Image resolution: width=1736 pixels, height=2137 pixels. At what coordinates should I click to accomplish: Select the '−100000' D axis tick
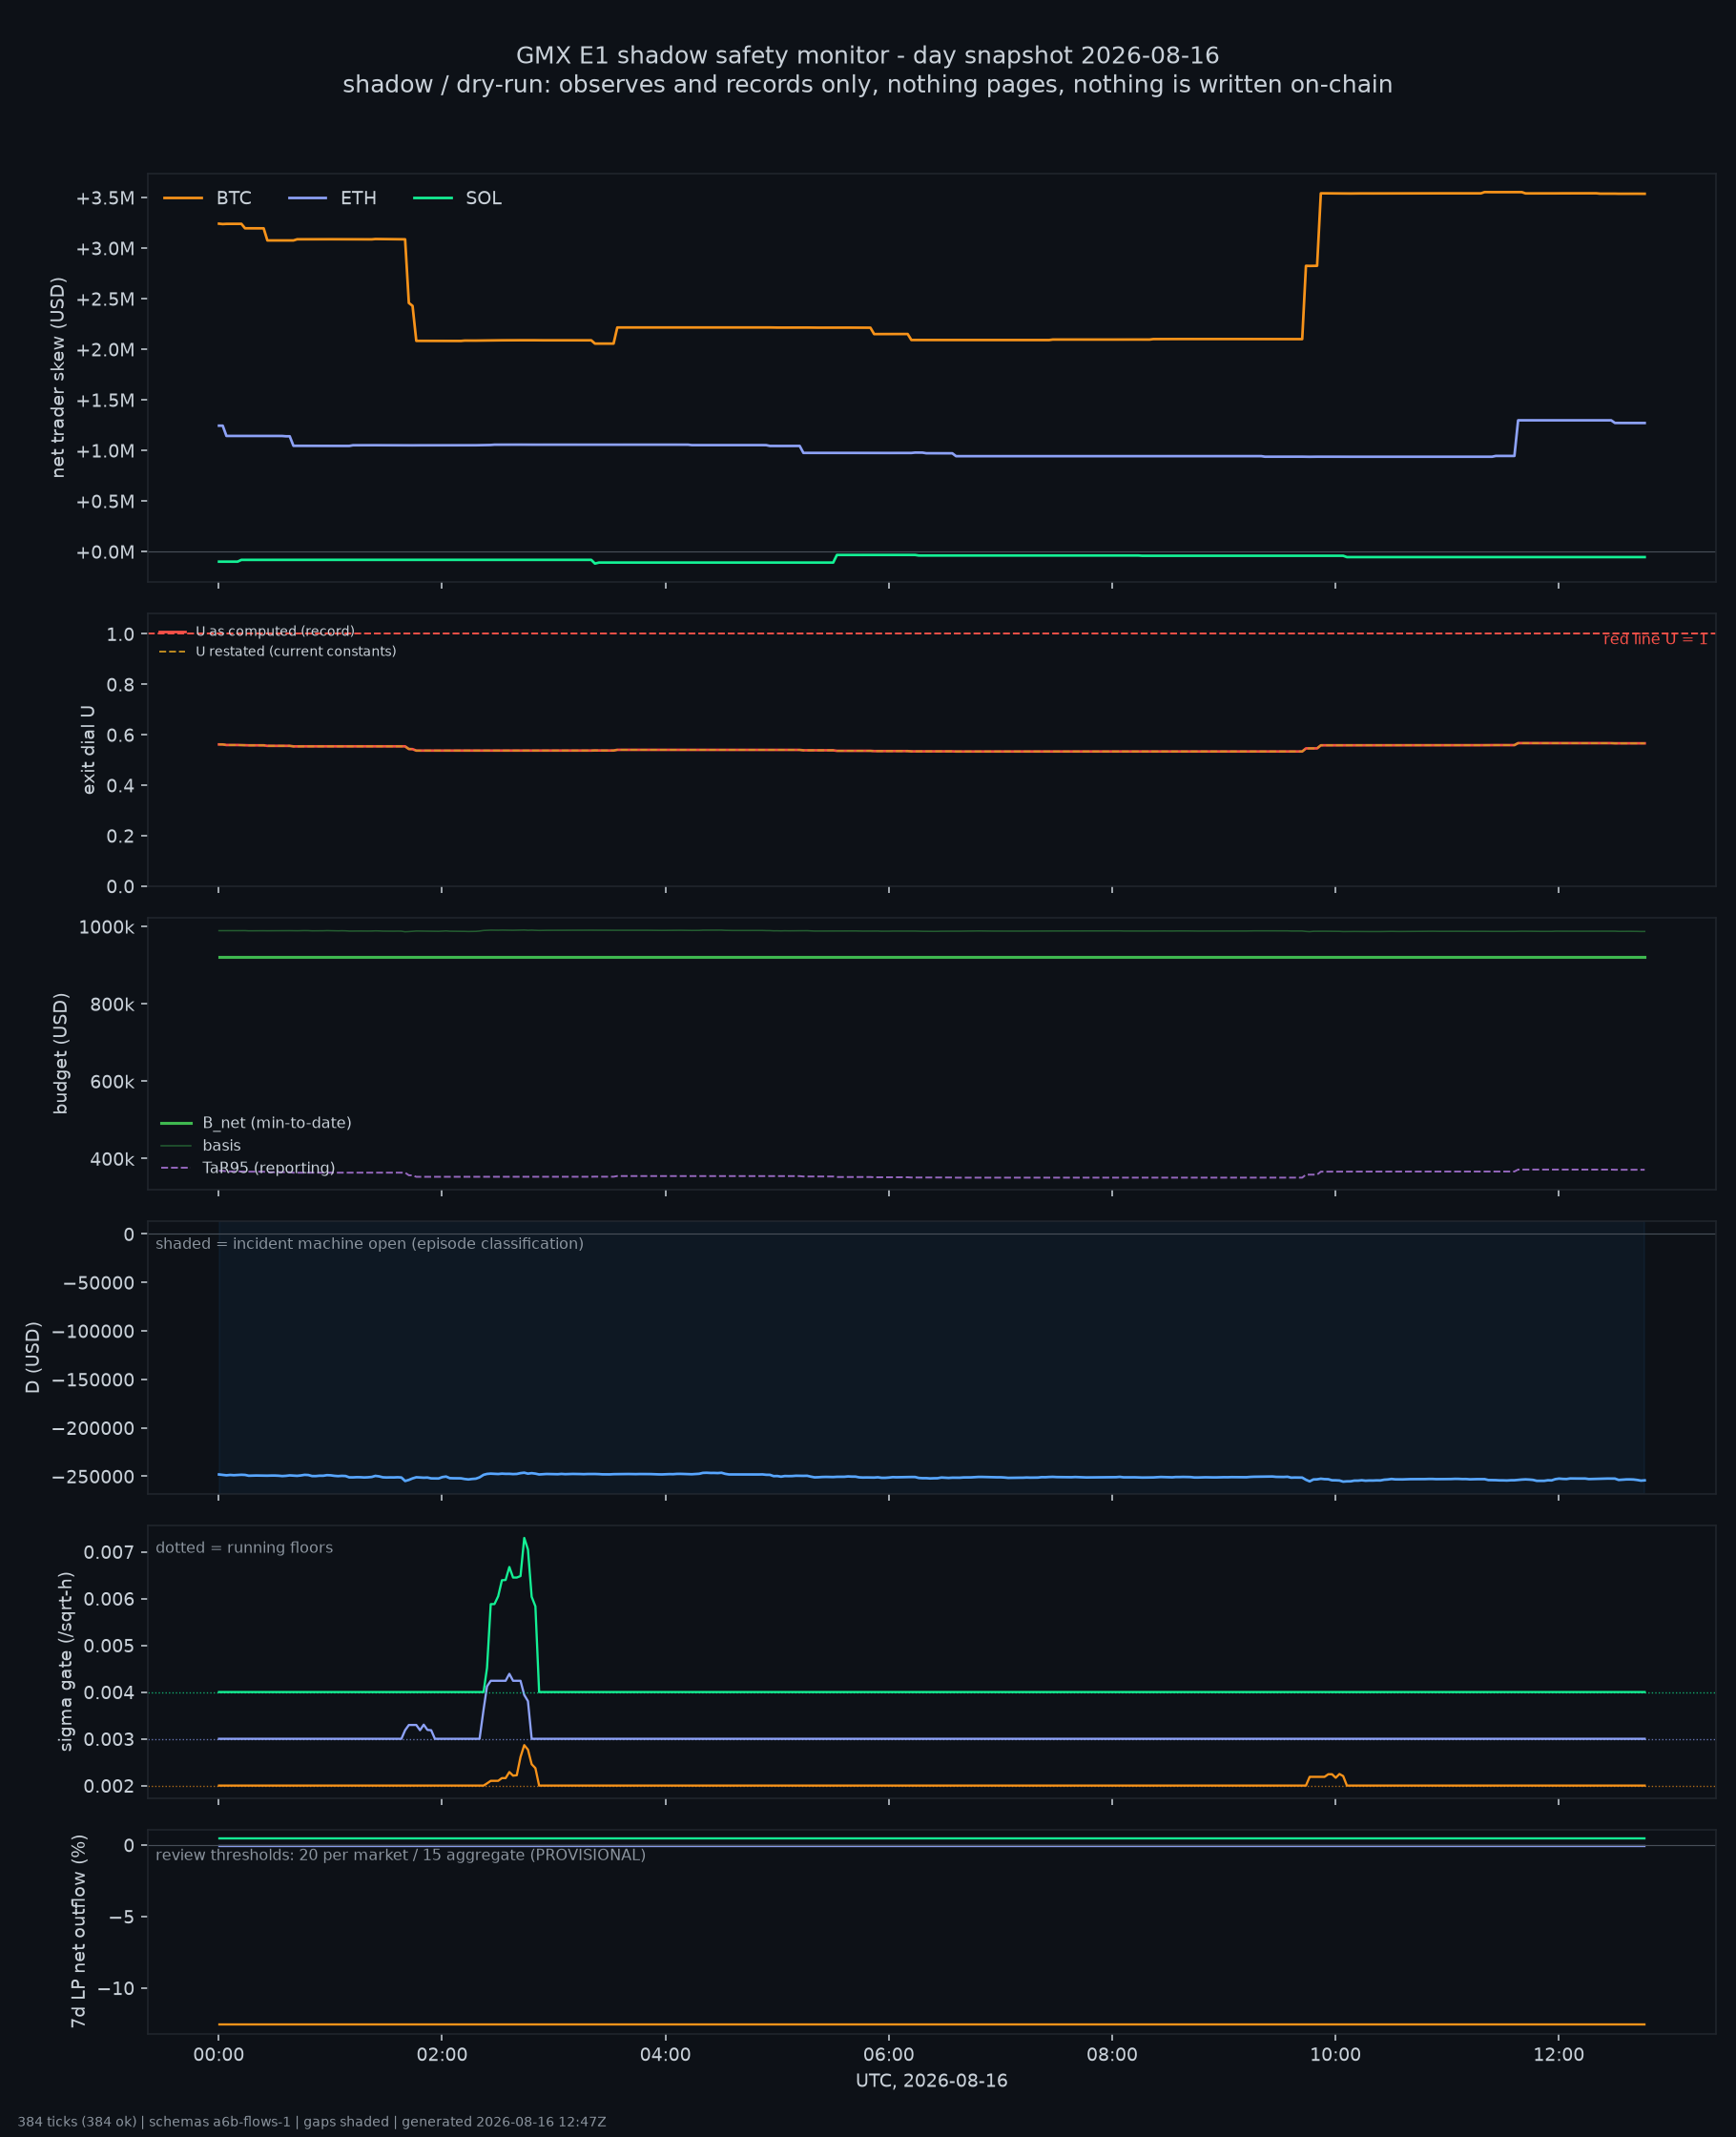94,1332
